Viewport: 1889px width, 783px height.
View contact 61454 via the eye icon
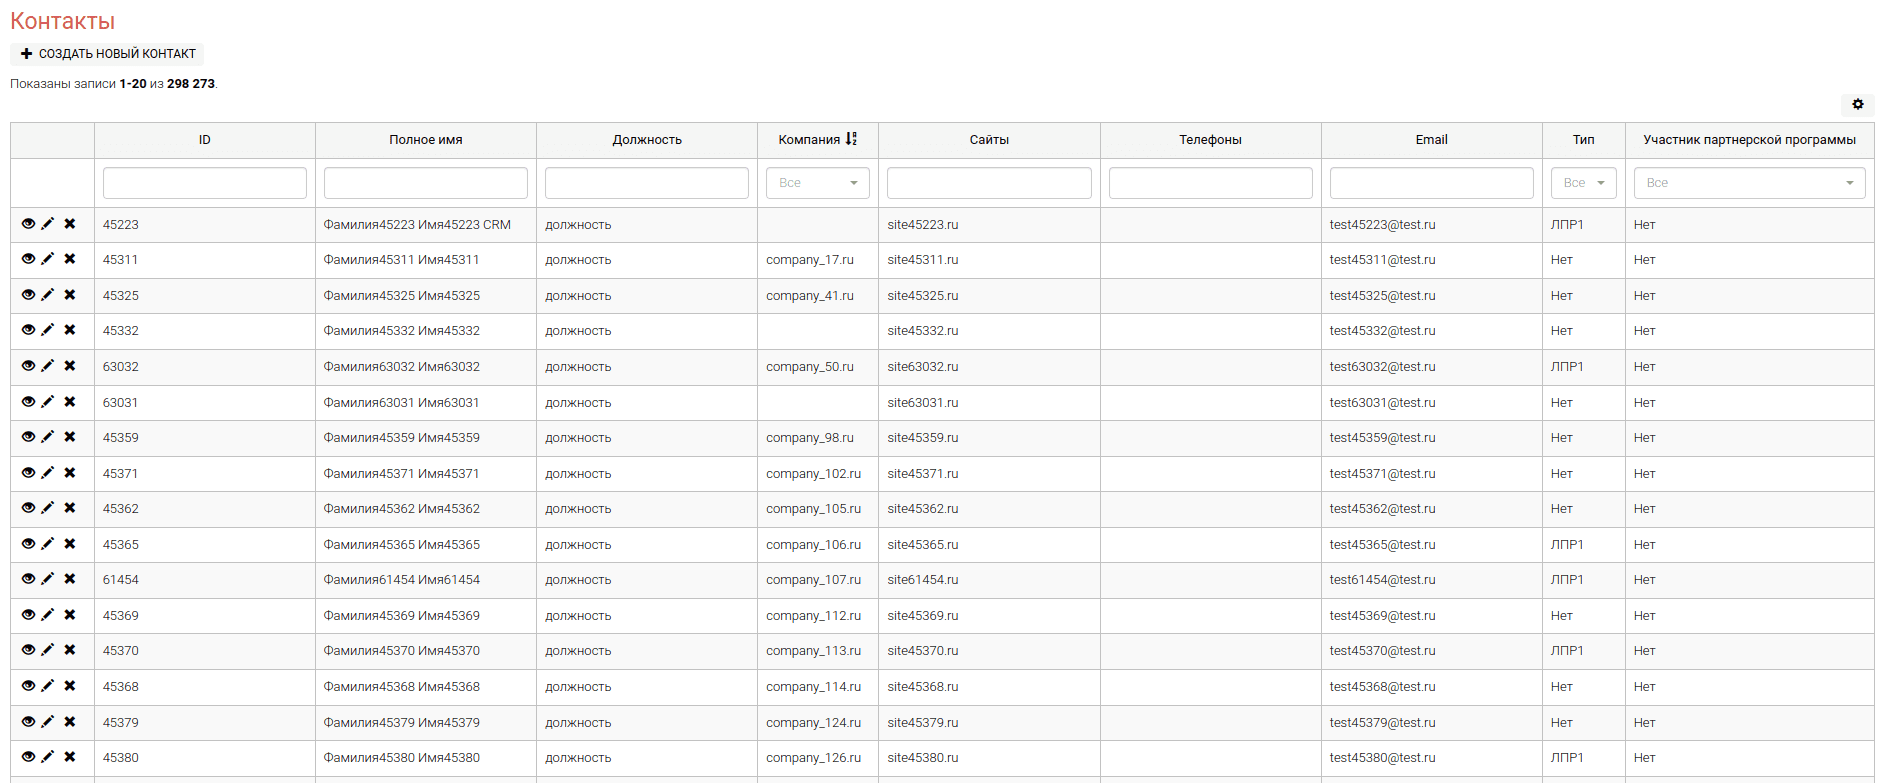pyautogui.click(x=28, y=579)
